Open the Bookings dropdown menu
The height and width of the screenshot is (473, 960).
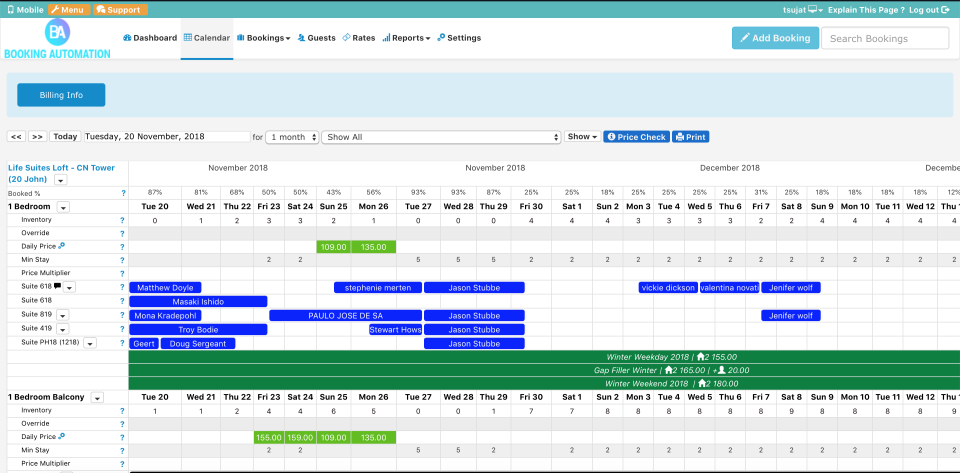click(263, 38)
